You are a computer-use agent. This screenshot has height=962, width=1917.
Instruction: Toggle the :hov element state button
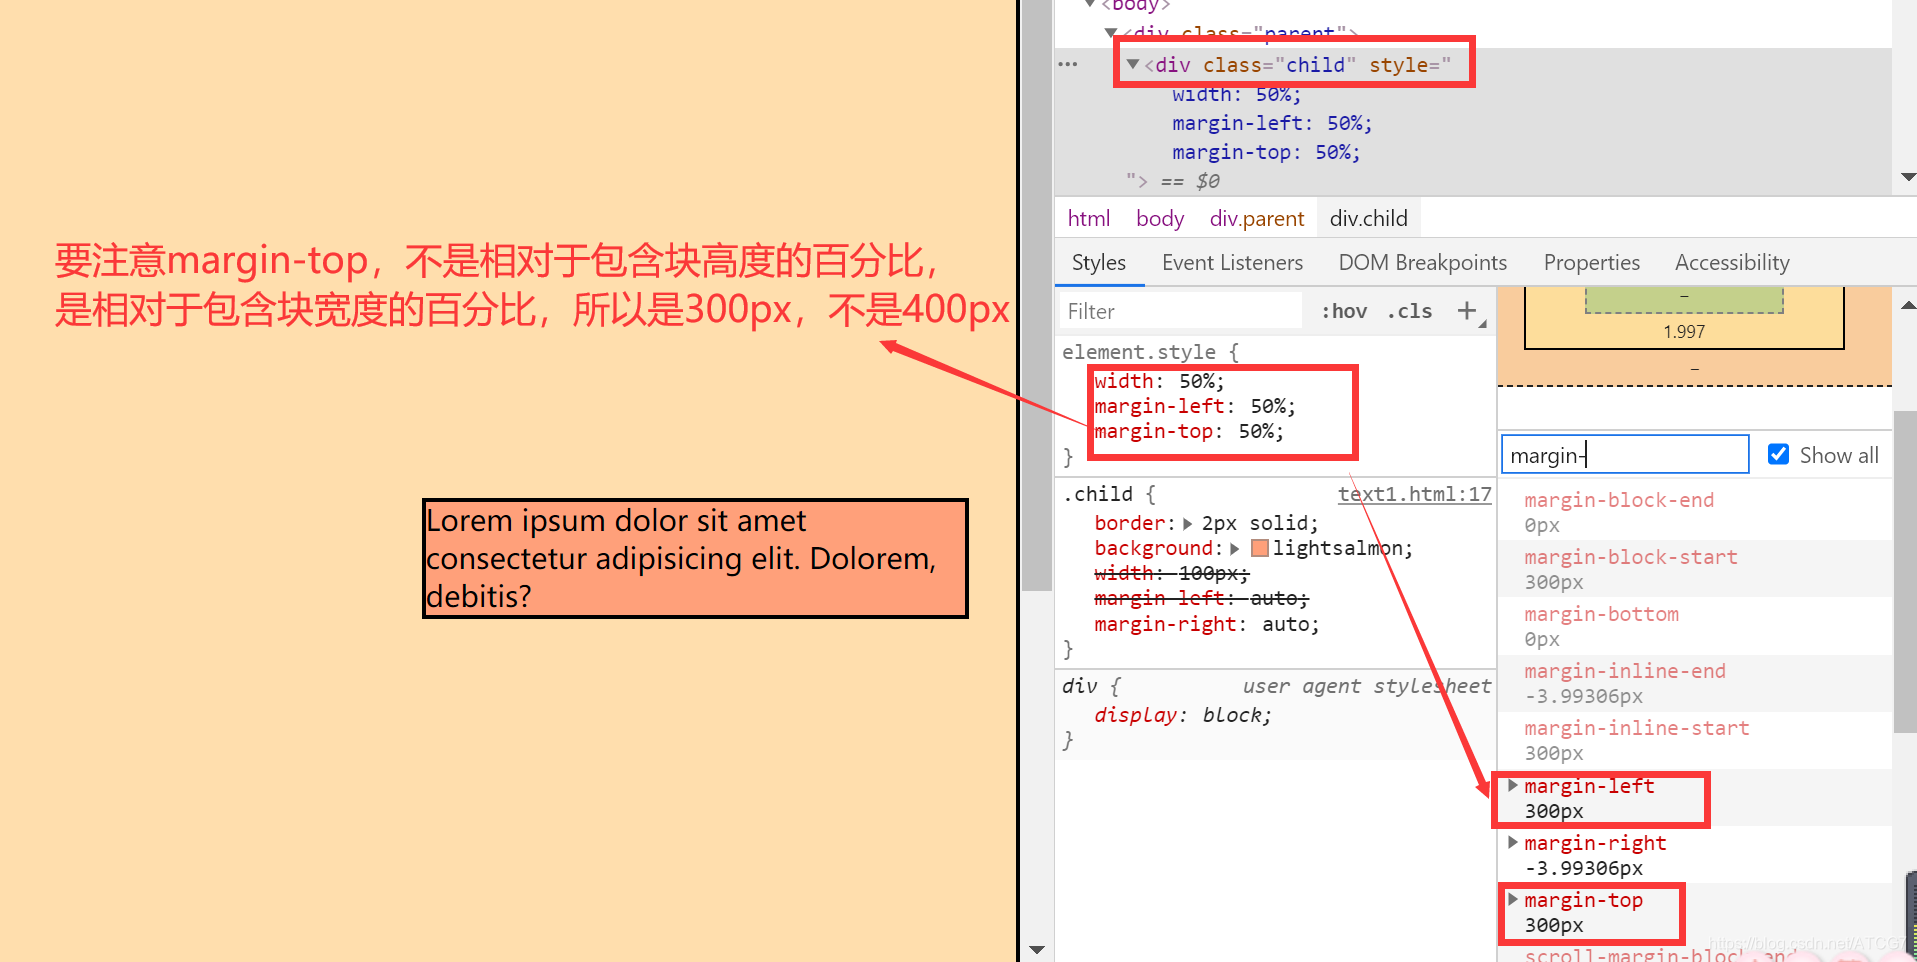pos(1344,311)
